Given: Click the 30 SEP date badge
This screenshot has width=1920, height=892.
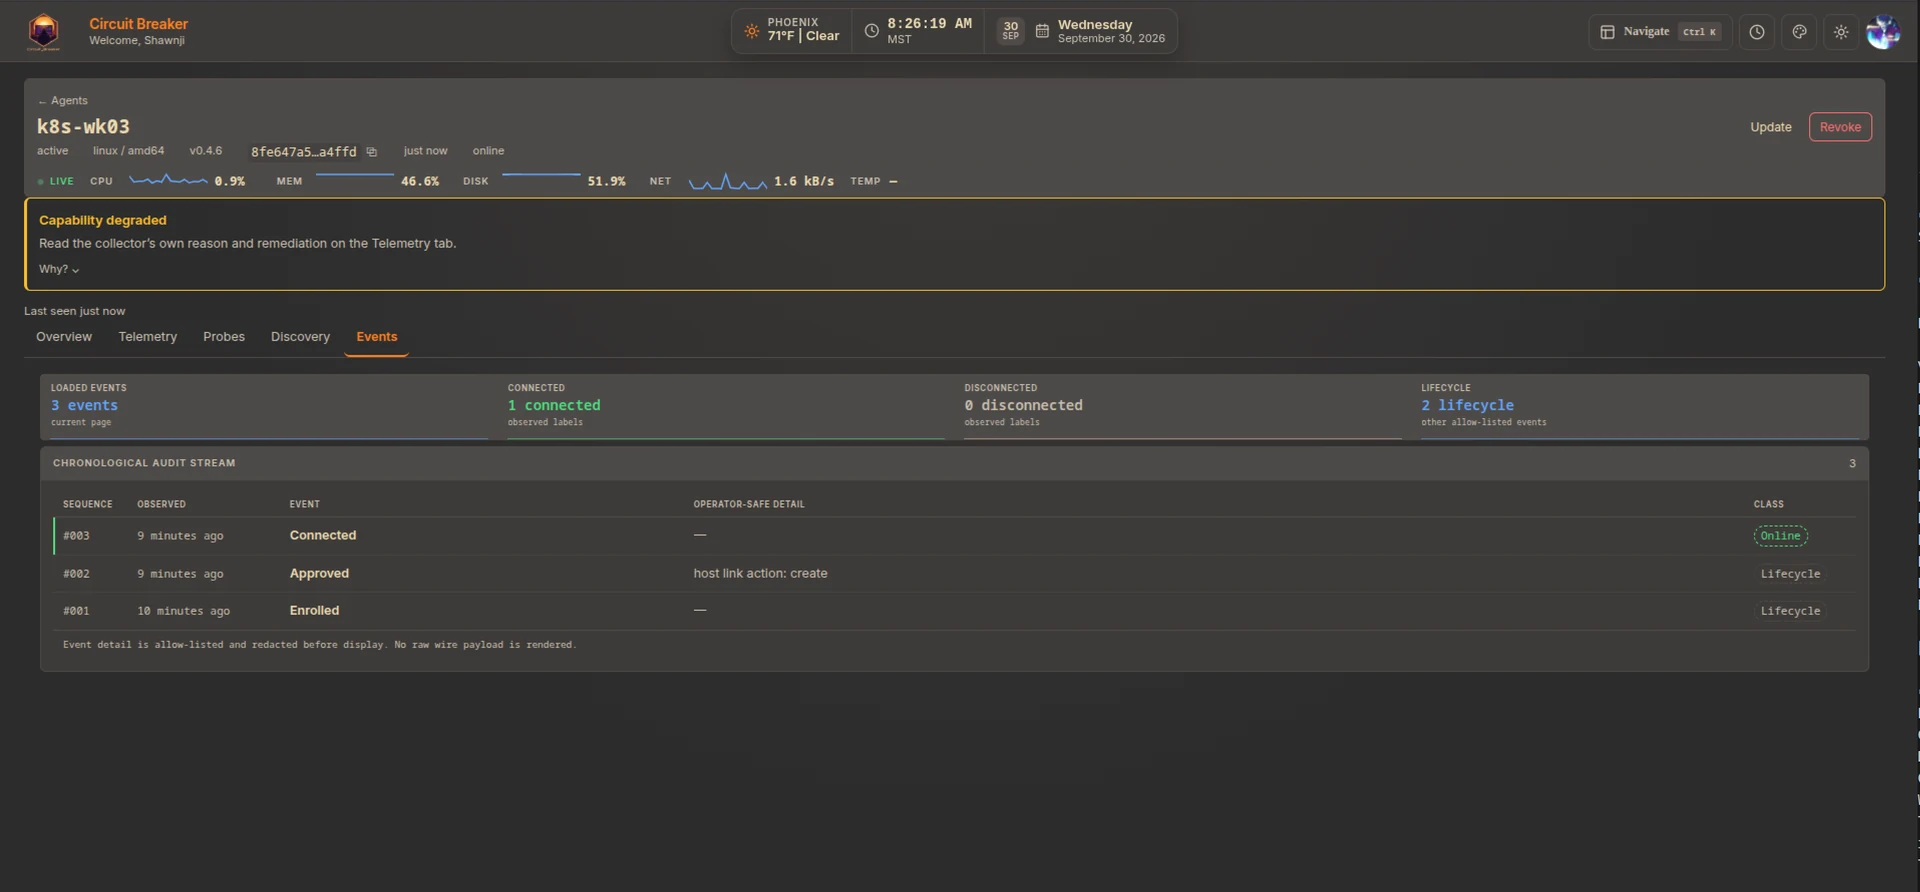Looking at the screenshot, I should 1011,31.
